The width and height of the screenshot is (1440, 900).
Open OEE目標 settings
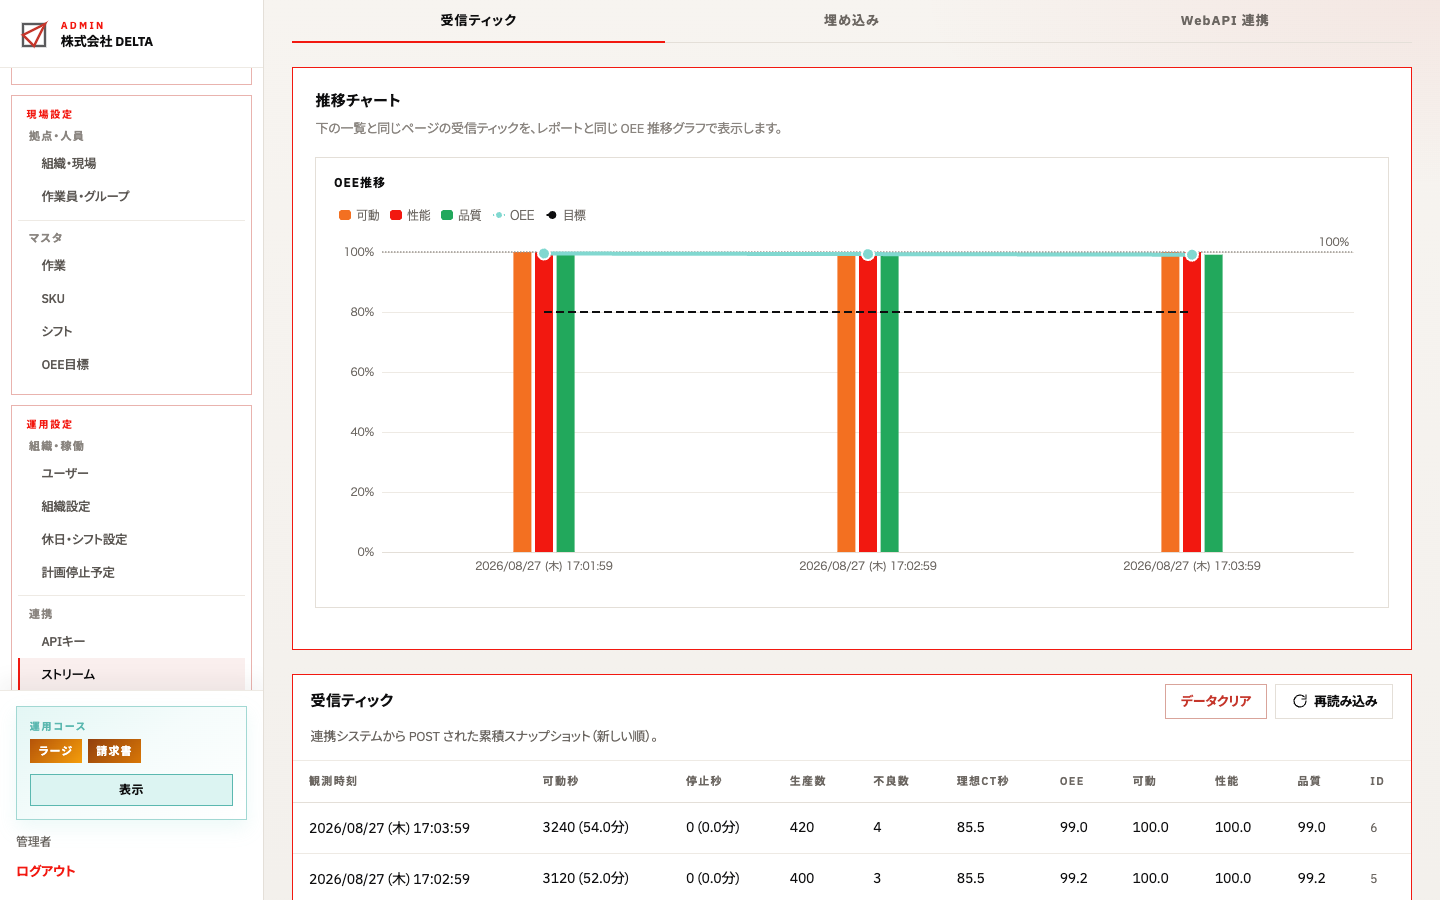pos(131,364)
